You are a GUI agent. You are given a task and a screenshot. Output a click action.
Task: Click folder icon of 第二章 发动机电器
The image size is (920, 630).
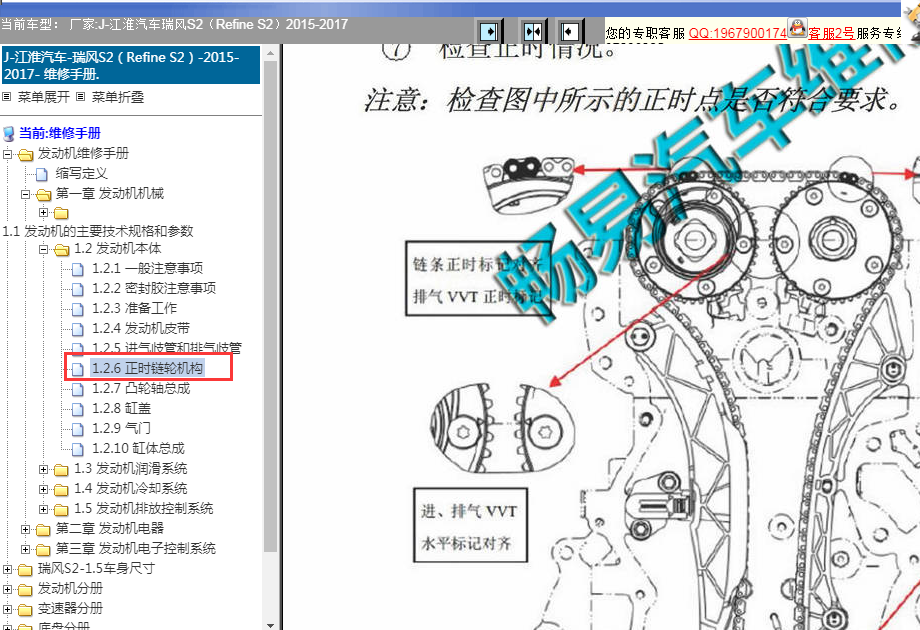[43, 530]
